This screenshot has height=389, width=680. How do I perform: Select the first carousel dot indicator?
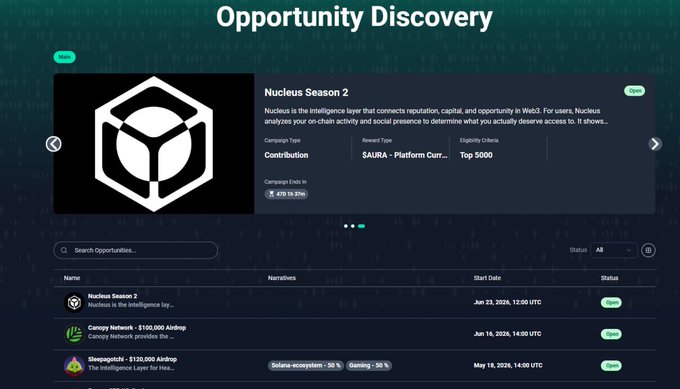point(346,226)
